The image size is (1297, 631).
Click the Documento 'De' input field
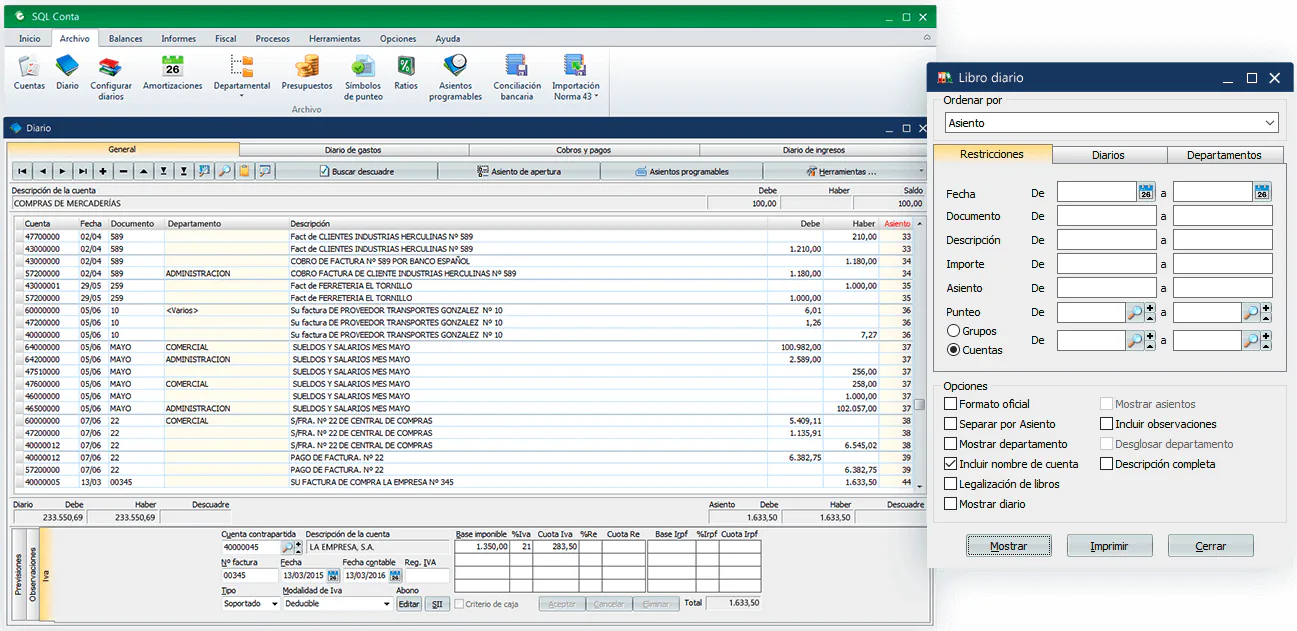1107,216
